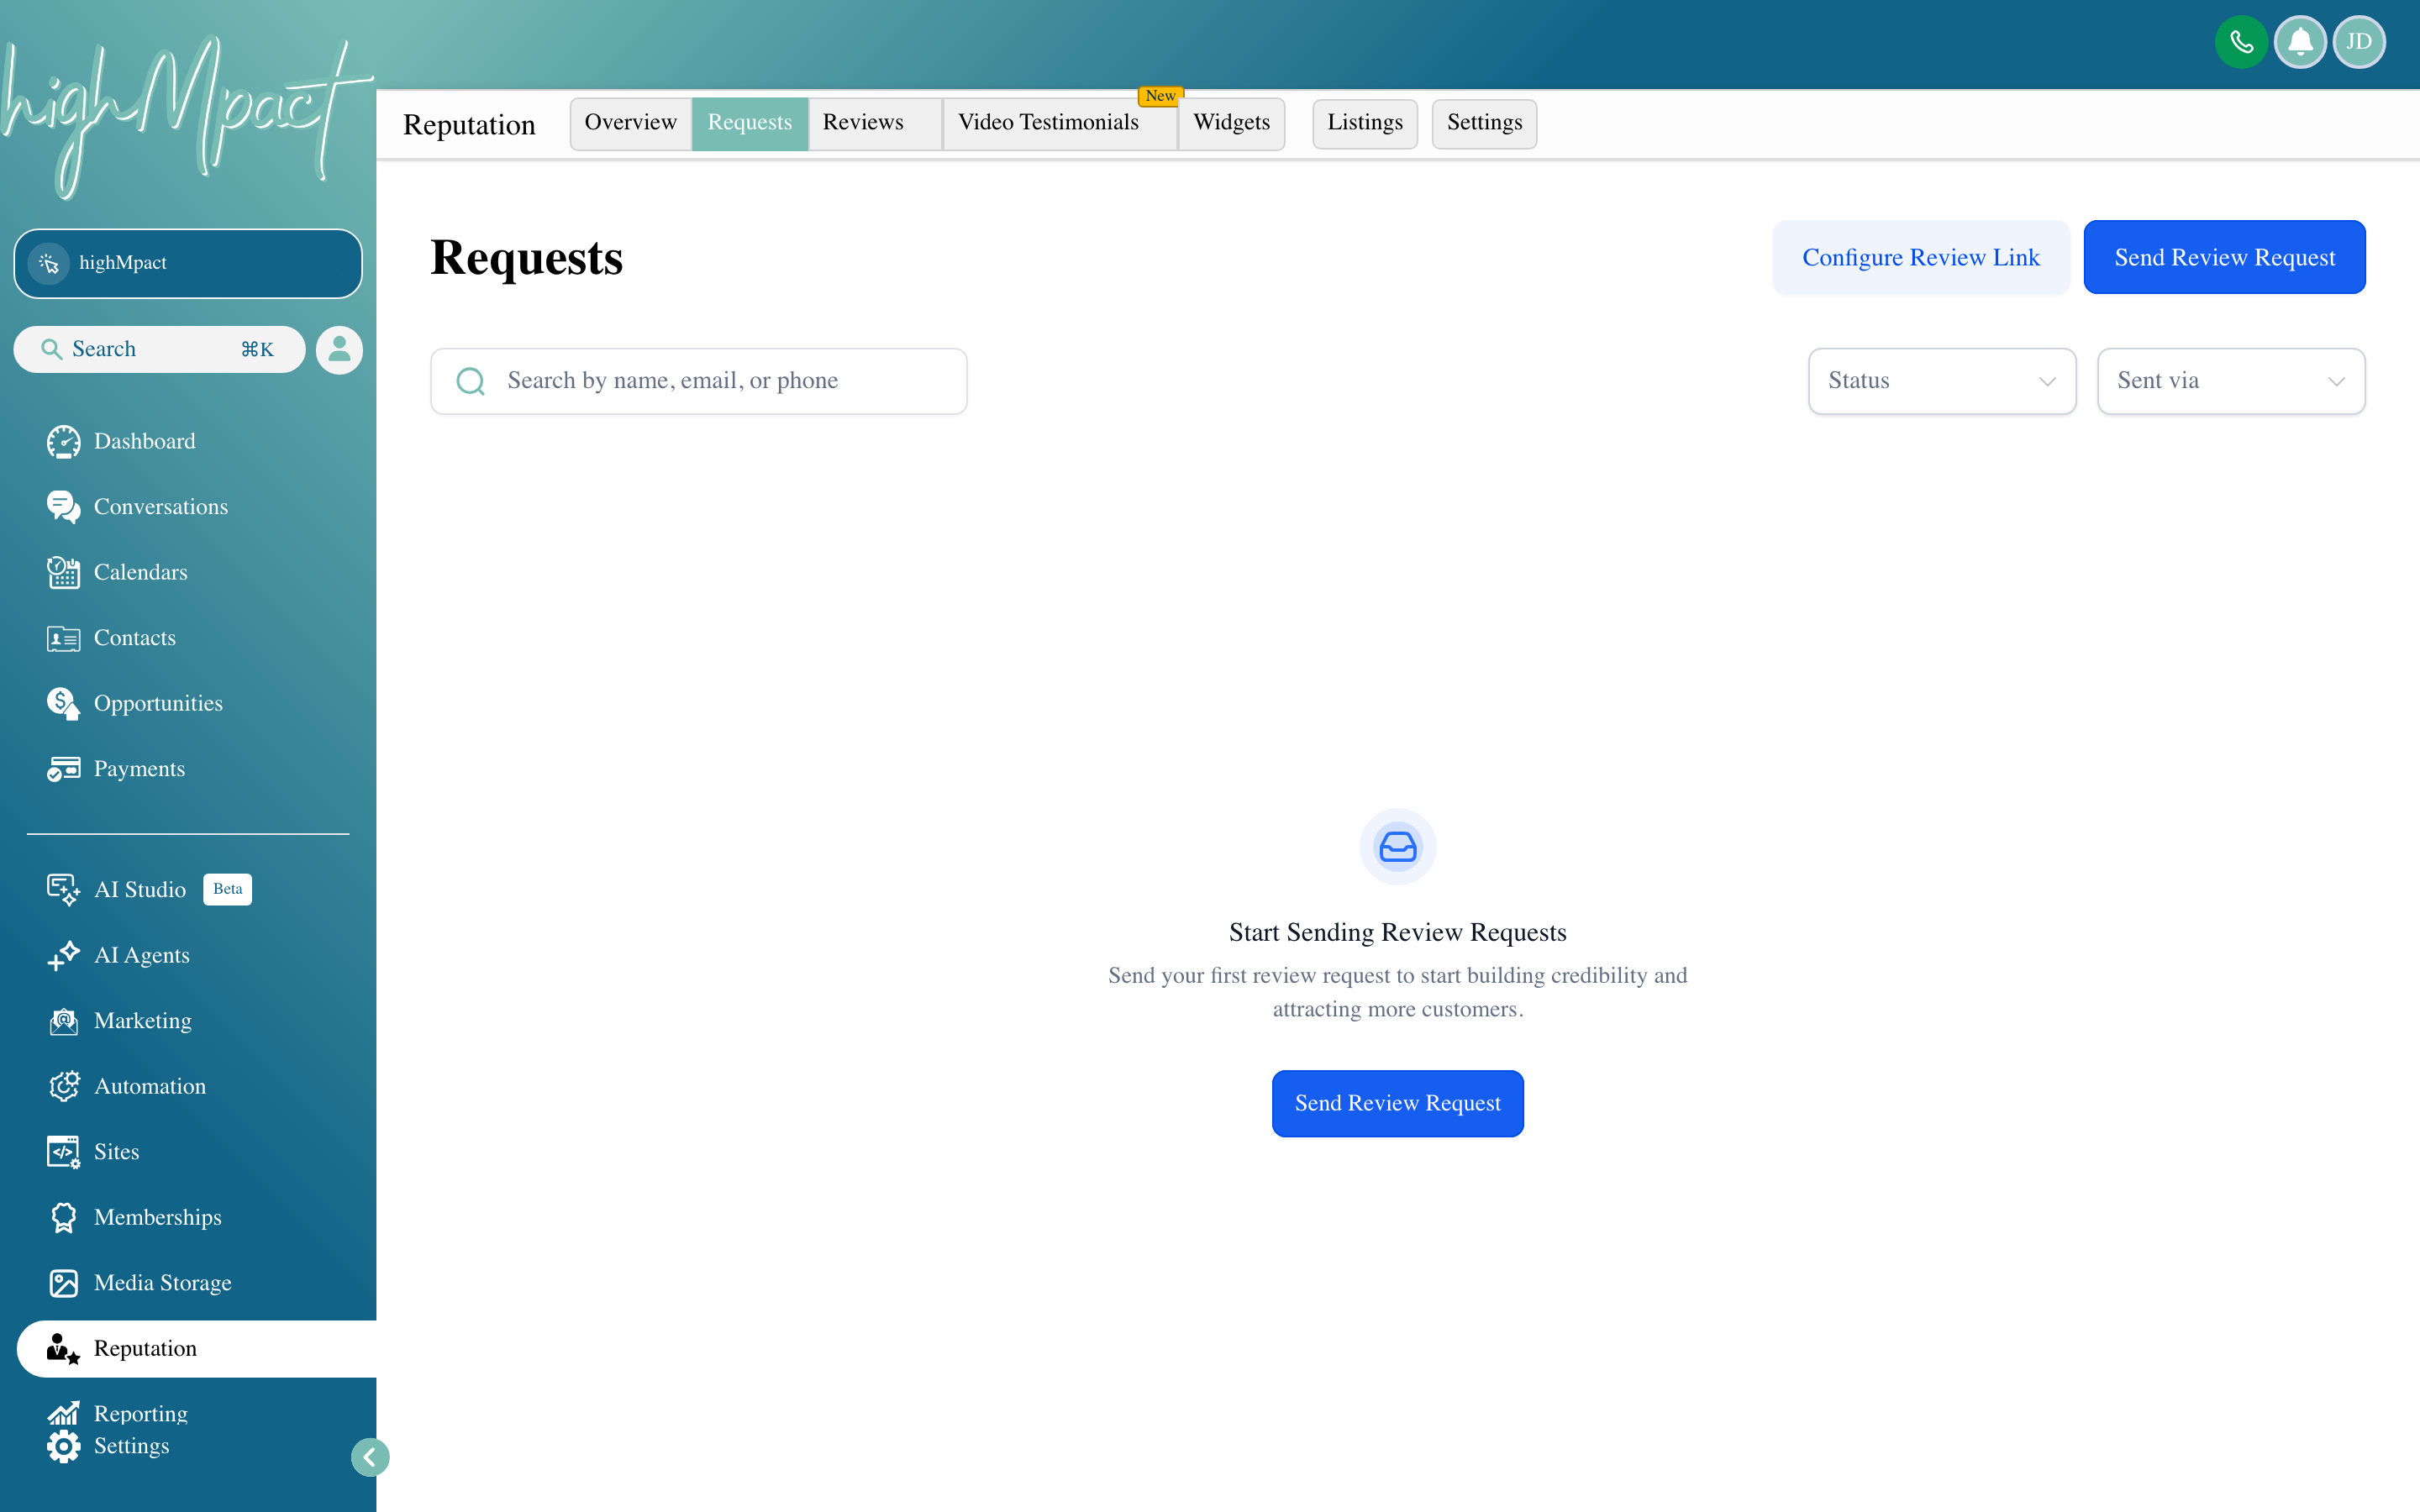Image resolution: width=2420 pixels, height=1512 pixels.
Task: Click the Reporting chart icon
Action: coord(63,1413)
